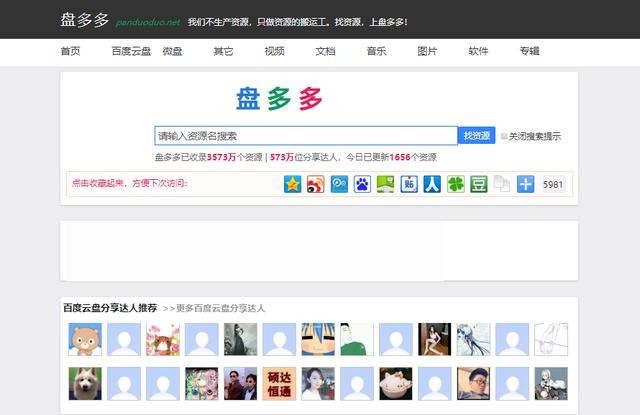
Task: Focus the 请输入资源名搜索 search box
Action: pos(306,135)
